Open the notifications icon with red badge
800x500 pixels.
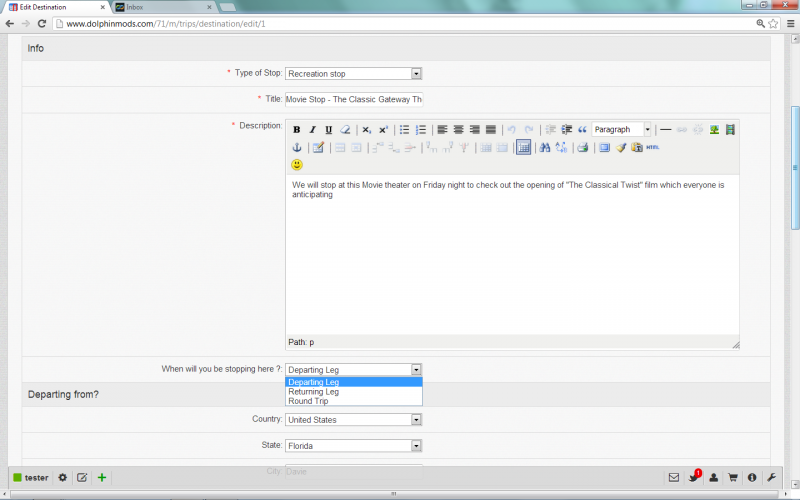pos(694,477)
